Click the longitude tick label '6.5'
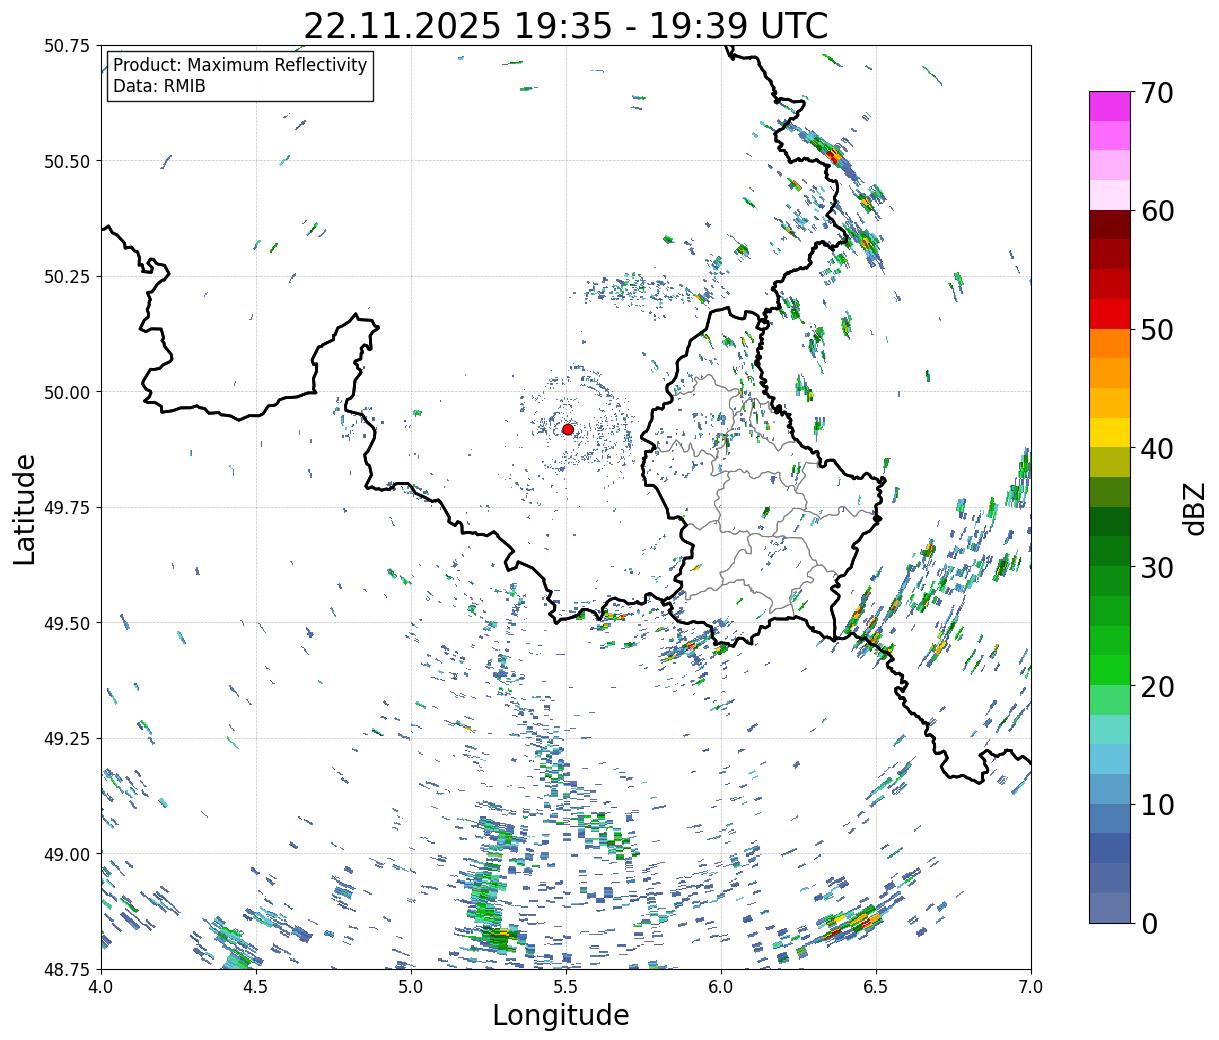The height and width of the screenshot is (1040, 1219). click(x=876, y=987)
